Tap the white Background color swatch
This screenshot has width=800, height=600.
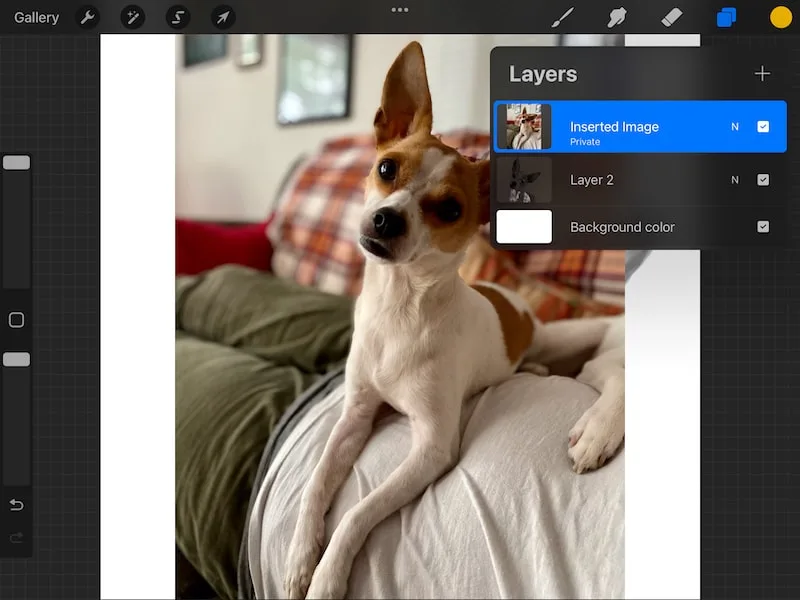click(524, 227)
